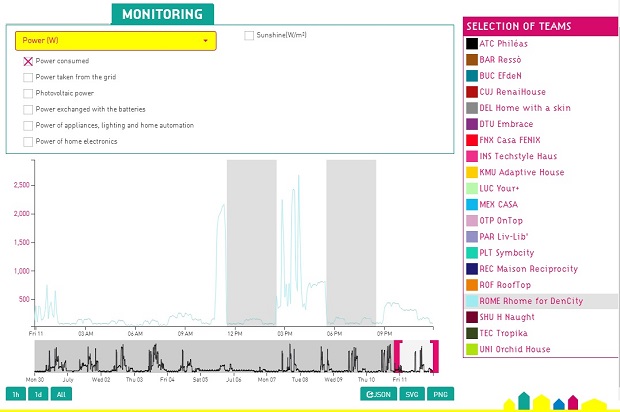Select the SHU H Naught dark red square

[x=472, y=317]
